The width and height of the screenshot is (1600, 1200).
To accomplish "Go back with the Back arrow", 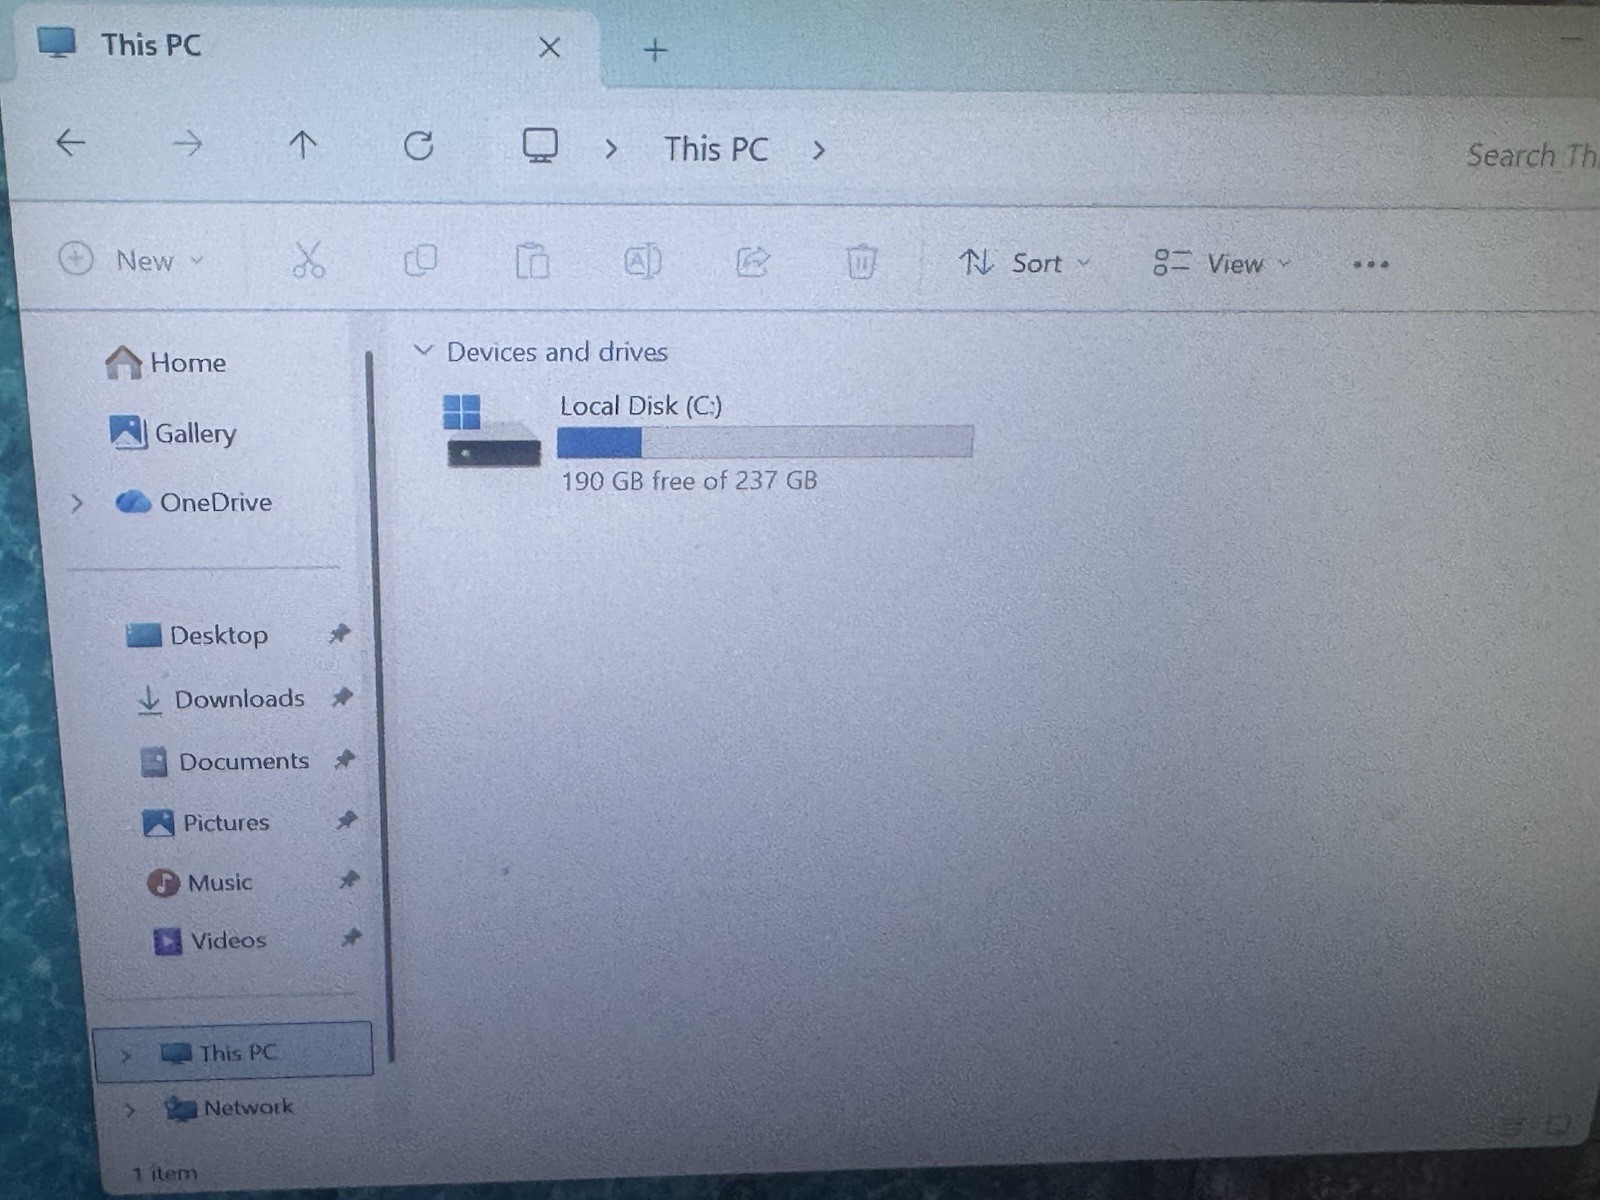I will (x=70, y=143).
